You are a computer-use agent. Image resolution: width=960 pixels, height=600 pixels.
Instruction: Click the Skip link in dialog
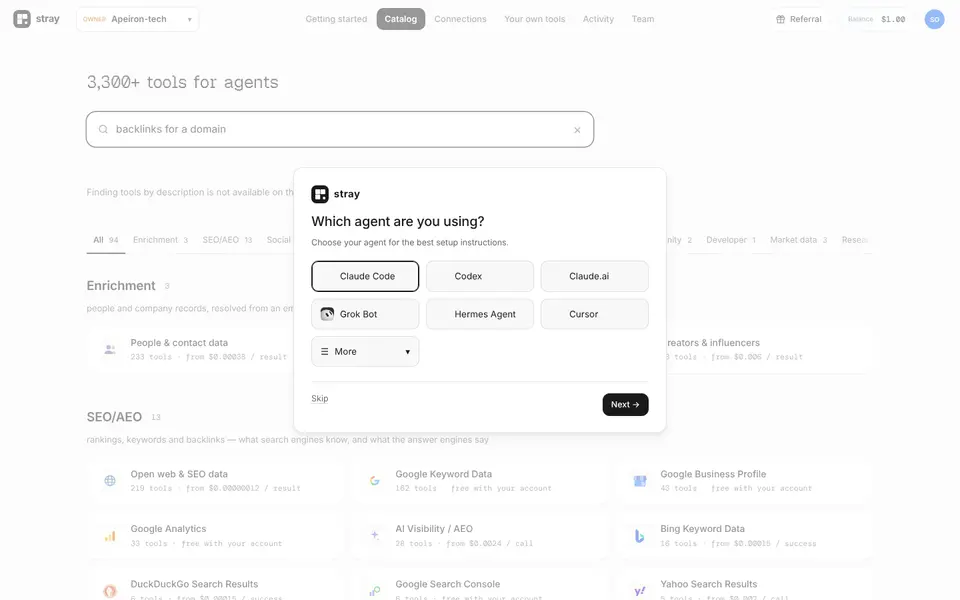click(x=320, y=399)
